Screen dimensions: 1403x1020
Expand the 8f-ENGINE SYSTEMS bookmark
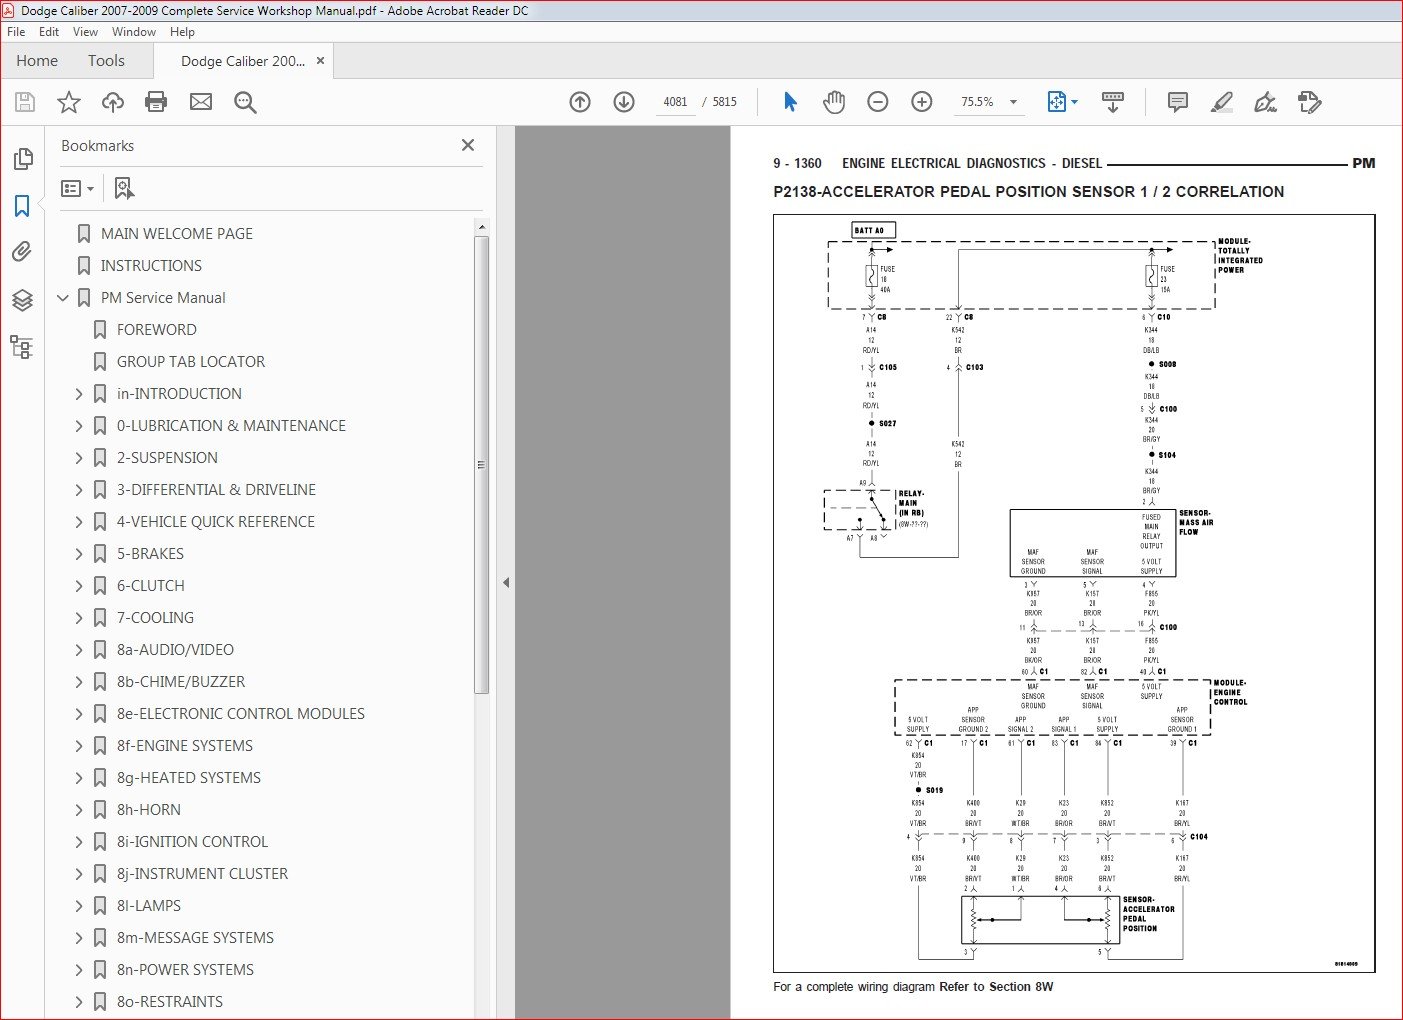(x=79, y=746)
